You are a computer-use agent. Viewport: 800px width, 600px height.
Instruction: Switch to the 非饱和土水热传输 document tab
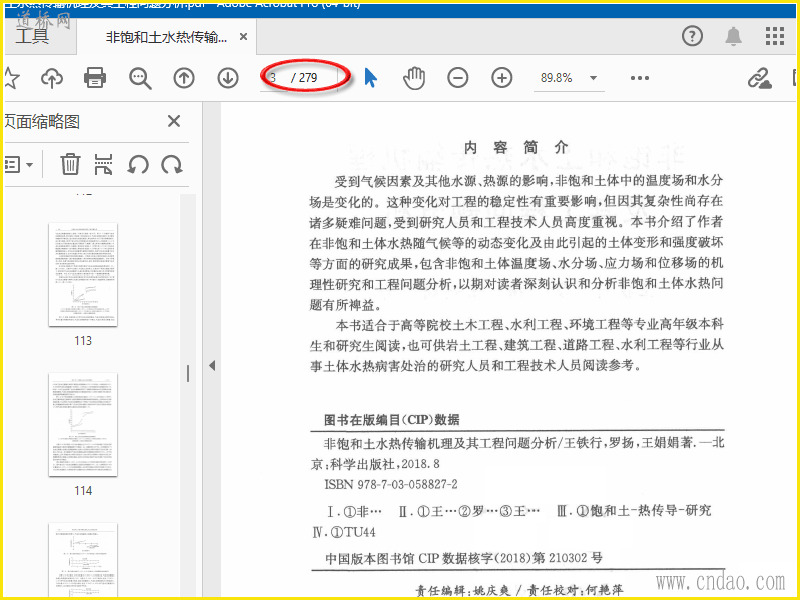coord(166,37)
